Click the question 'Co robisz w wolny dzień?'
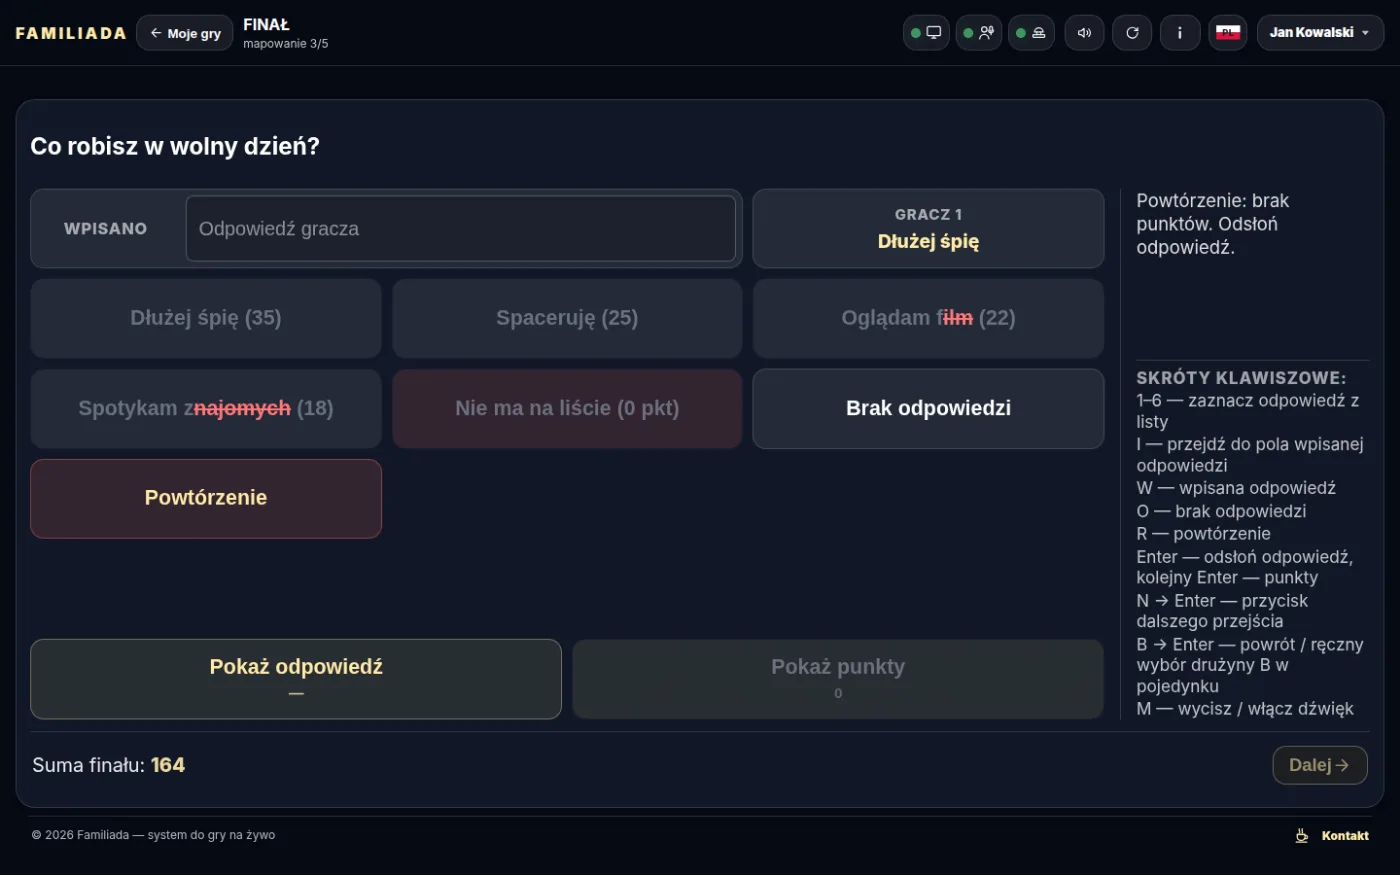Viewport: 1400px width, 875px height. 175,146
